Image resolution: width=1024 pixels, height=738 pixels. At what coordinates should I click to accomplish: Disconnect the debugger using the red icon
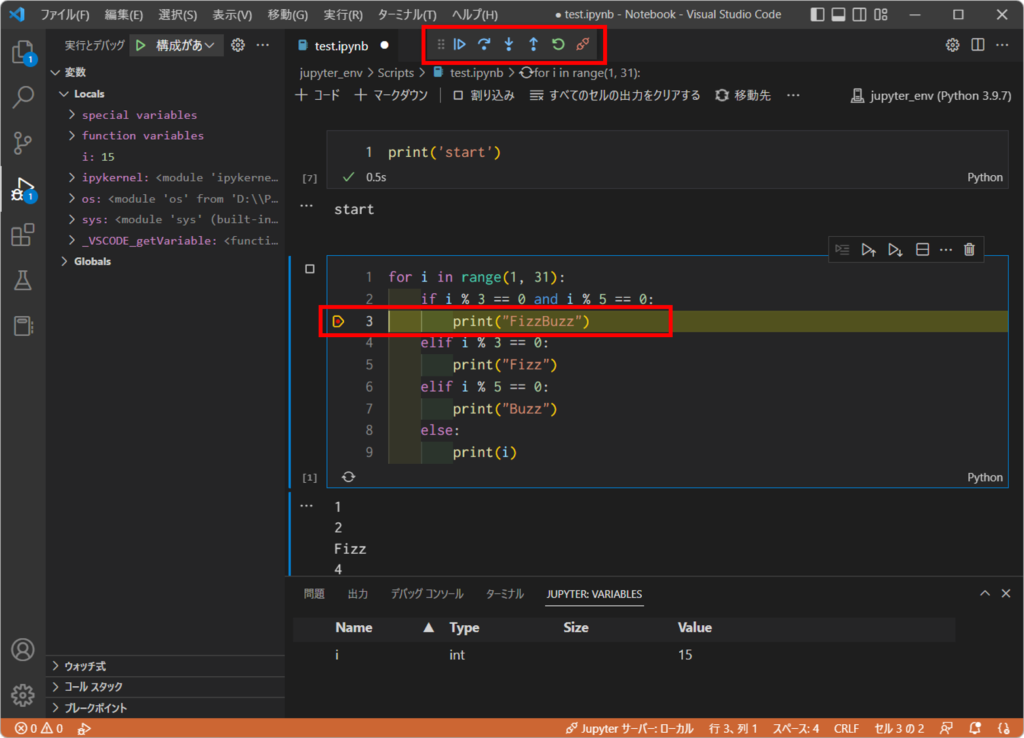(x=581, y=44)
